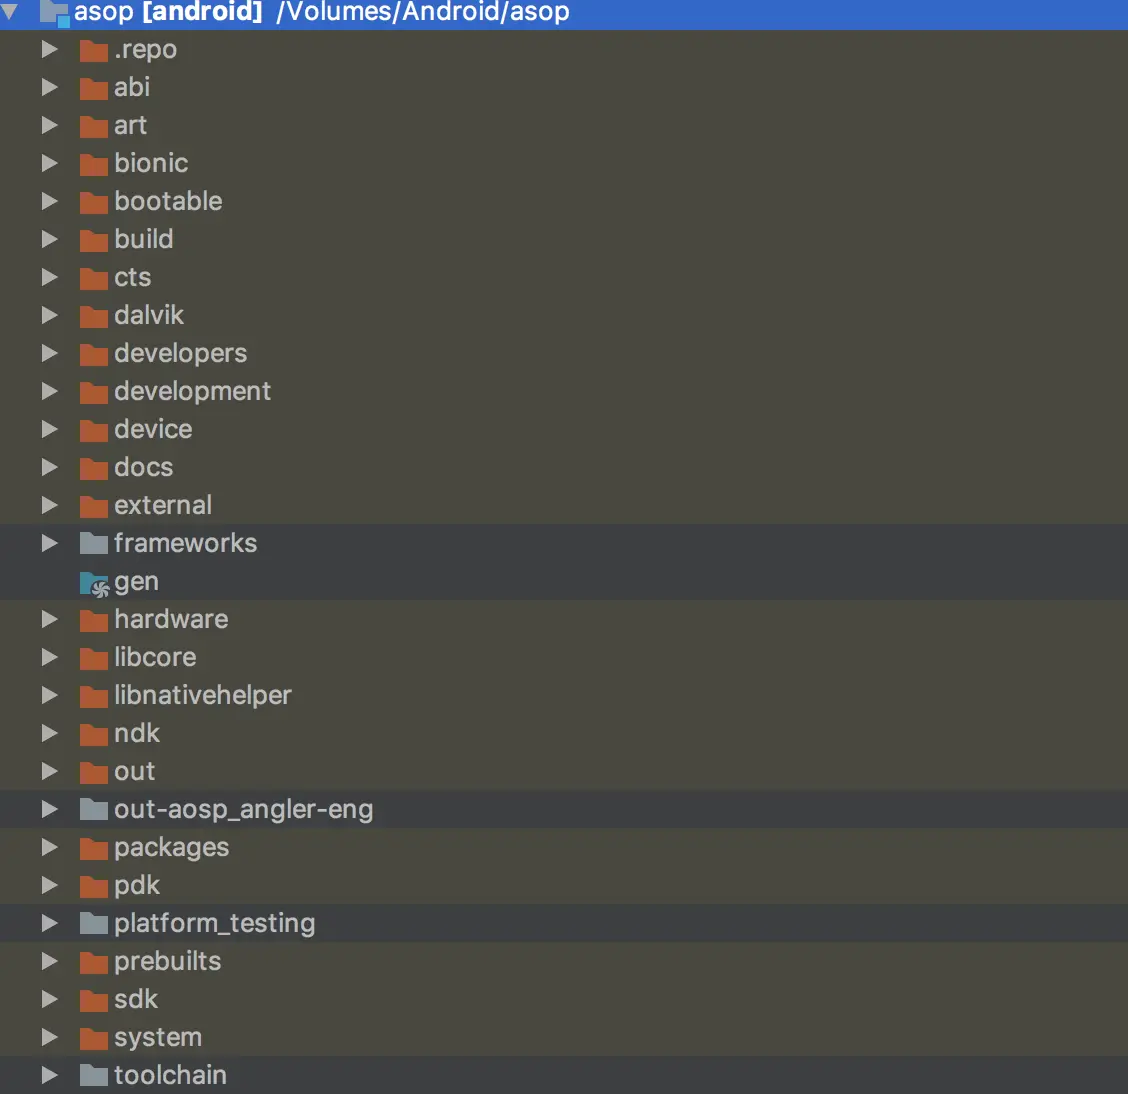The image size is (1128, 1094).
Task: Click the packages folder icon
Action: [94, 849]
